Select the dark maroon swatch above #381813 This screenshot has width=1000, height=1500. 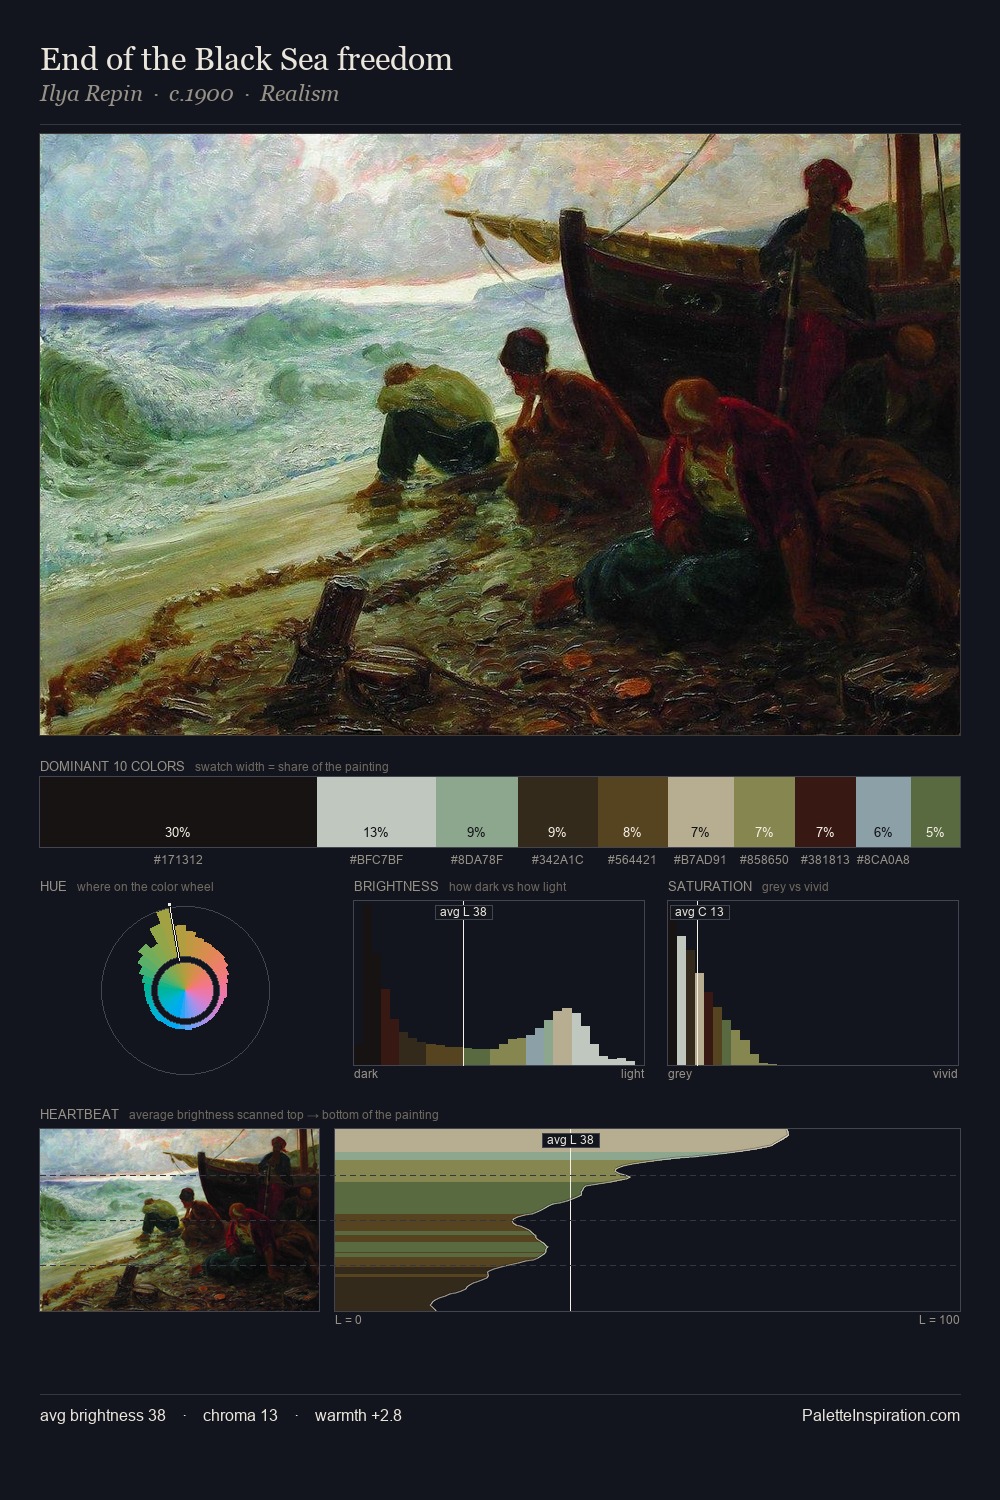pos(825,812)
